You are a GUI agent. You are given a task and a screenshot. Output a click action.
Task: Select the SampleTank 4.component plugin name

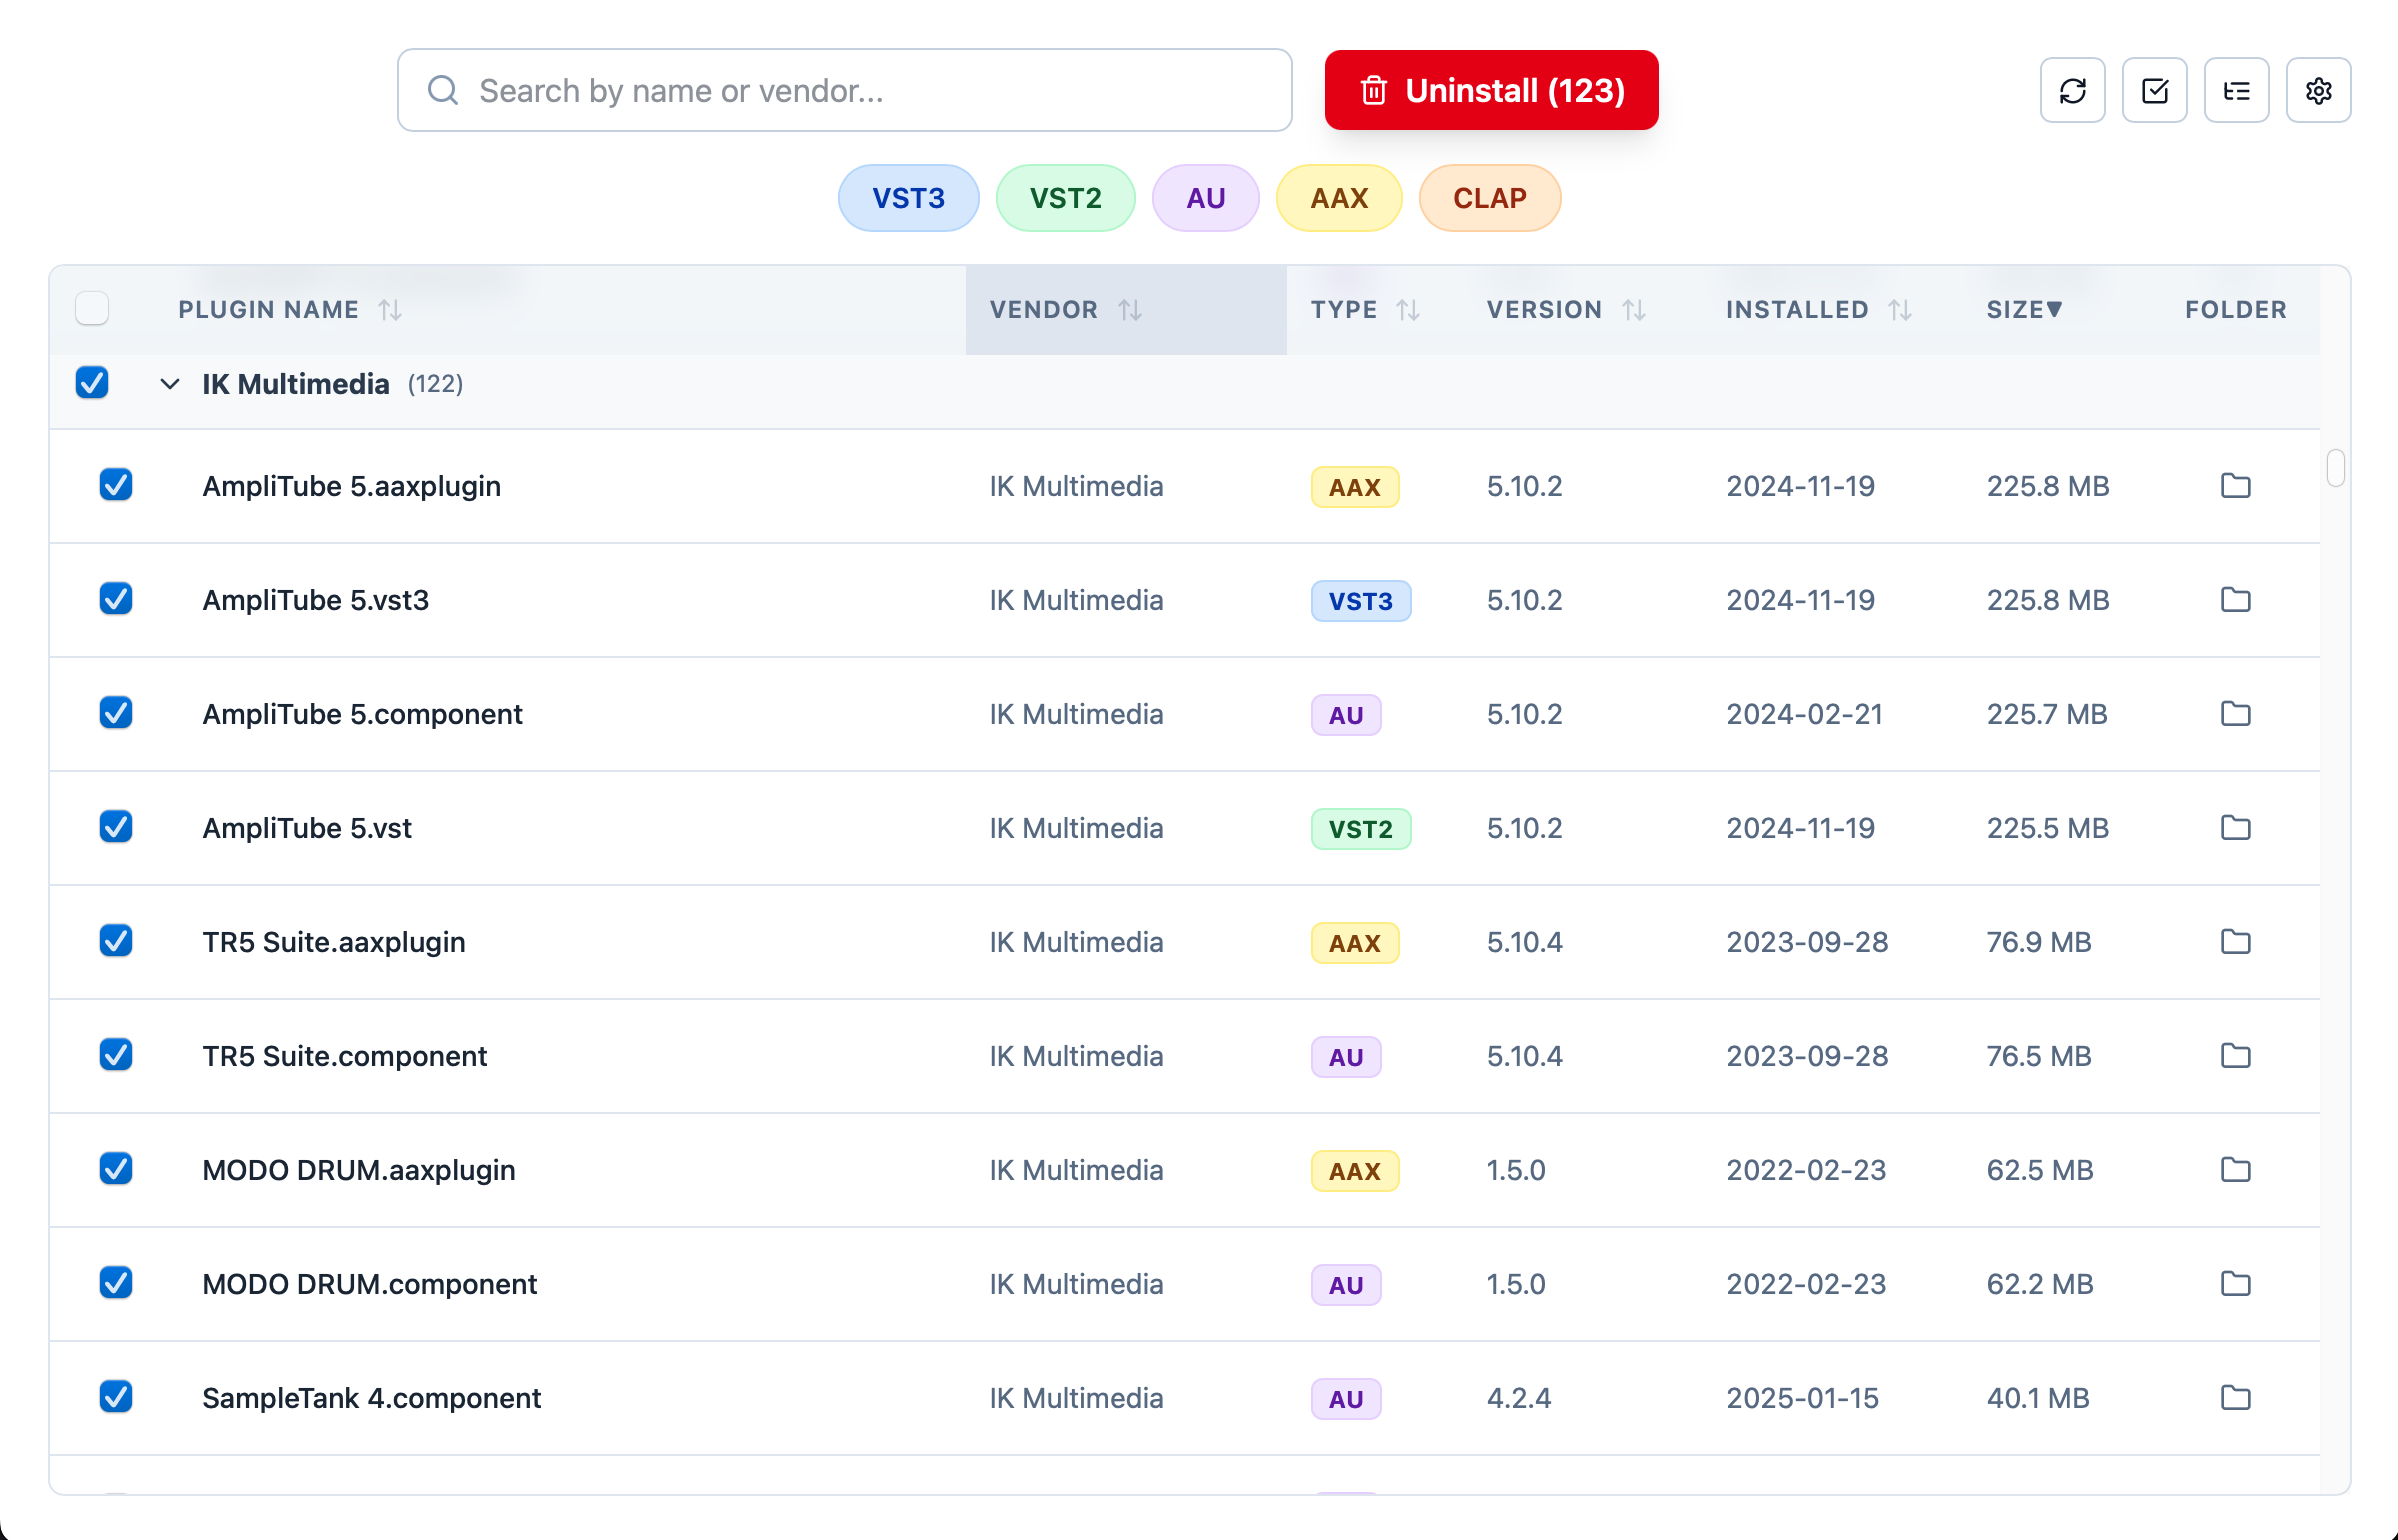[371, 1398]
